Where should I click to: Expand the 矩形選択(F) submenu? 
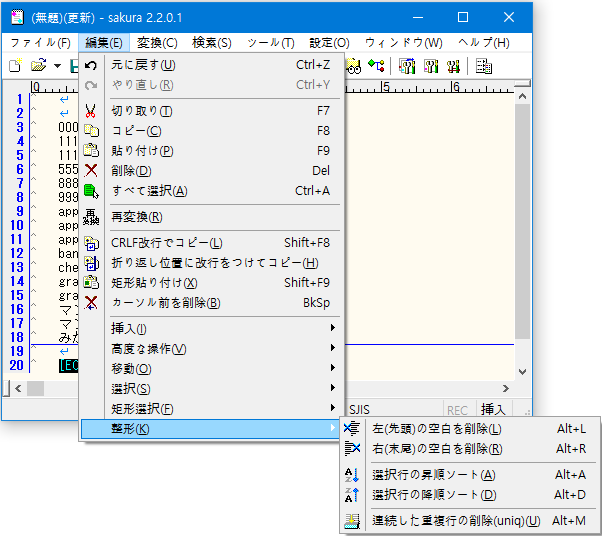pyautogui.click(x=210, y=409)
